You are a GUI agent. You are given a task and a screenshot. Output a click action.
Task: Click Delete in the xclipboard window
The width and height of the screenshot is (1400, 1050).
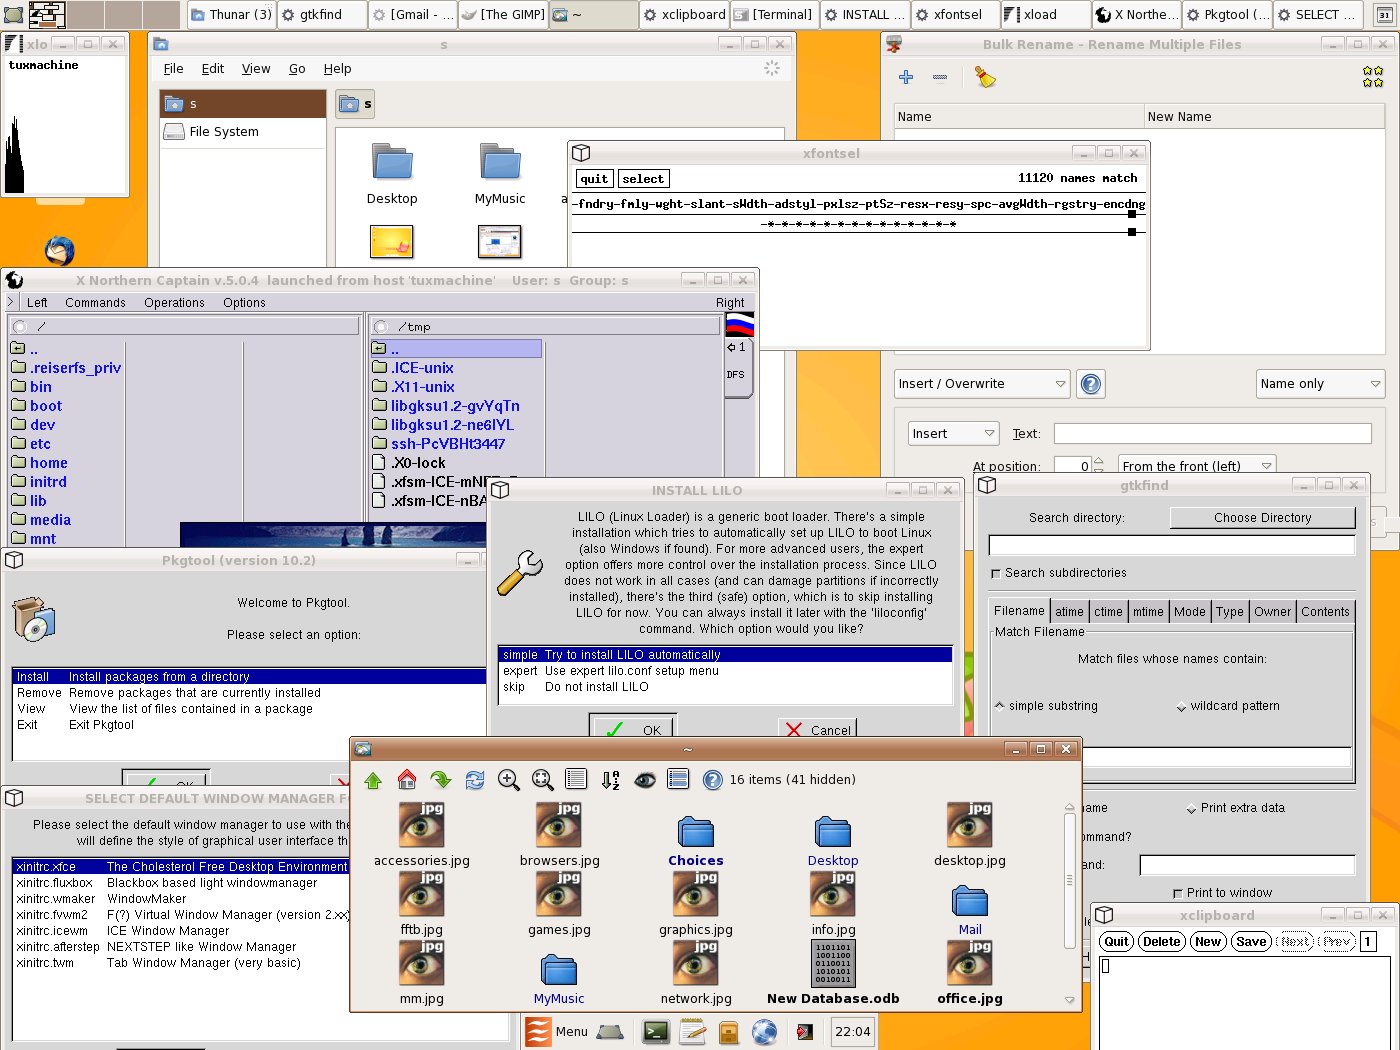1161,942
